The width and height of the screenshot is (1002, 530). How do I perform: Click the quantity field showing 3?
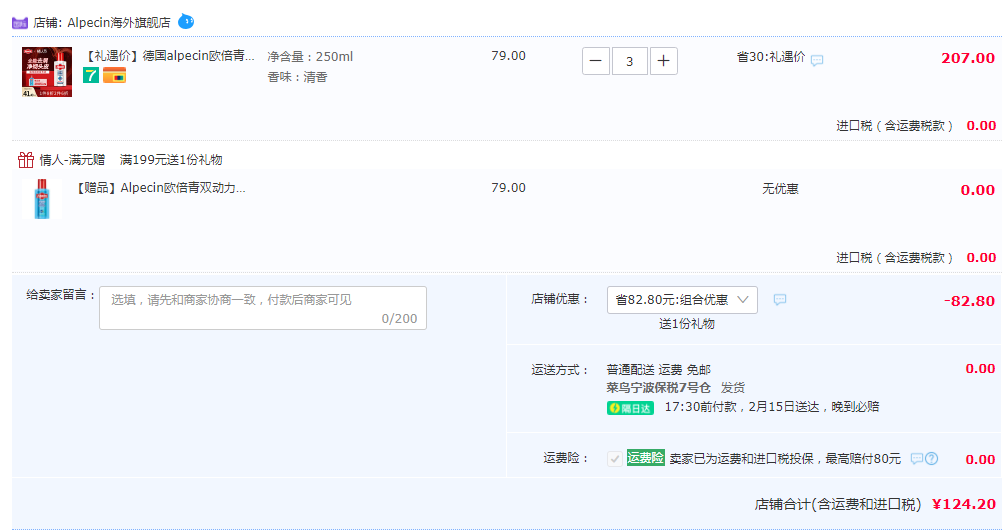point(629,61)
